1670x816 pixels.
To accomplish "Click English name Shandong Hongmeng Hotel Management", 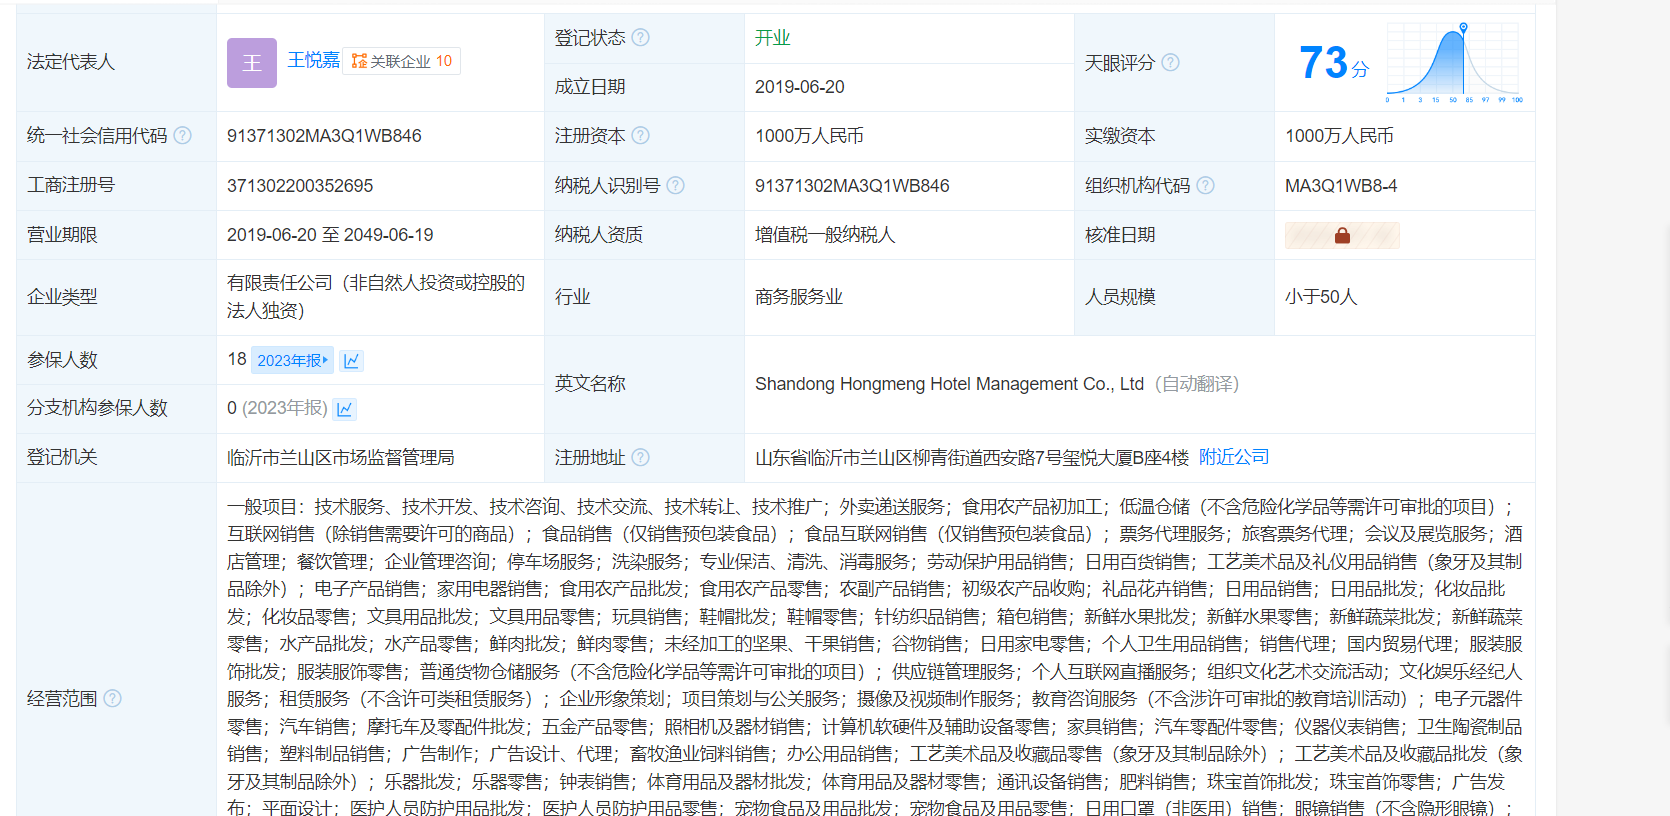I will coord(949,384).
